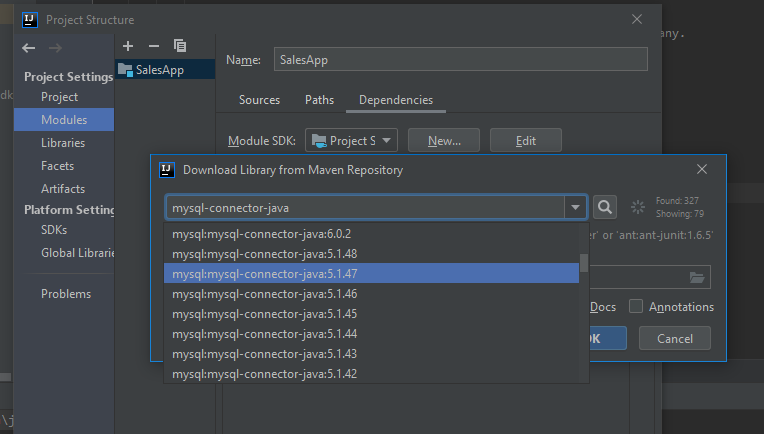This screenshot has width=764, height=434.
Task: Open the Maven search history dropdown arrow
Action: (x=575, y=208)
